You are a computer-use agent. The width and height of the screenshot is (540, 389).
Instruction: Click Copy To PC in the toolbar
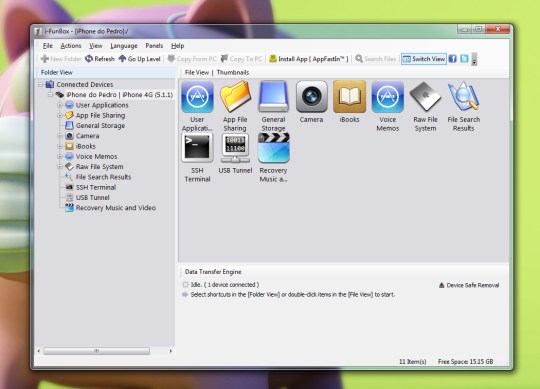pos(241,59)
